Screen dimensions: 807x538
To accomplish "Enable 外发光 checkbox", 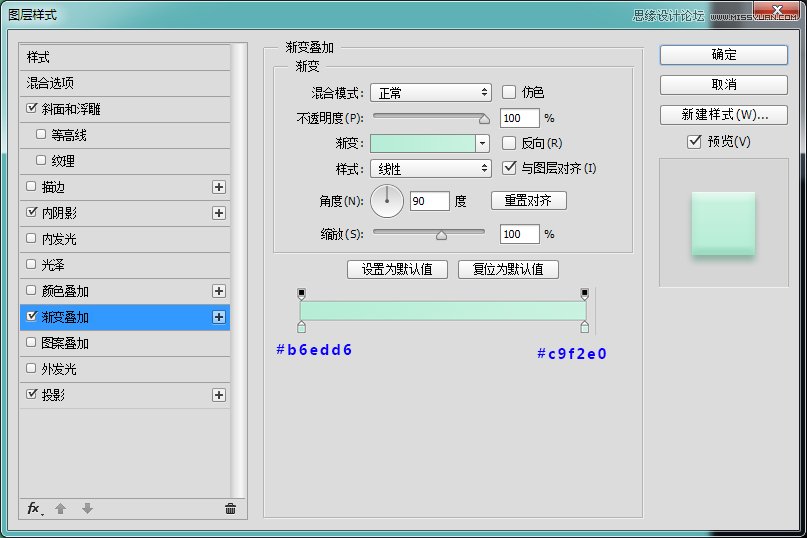I will [x=31, y=368].
